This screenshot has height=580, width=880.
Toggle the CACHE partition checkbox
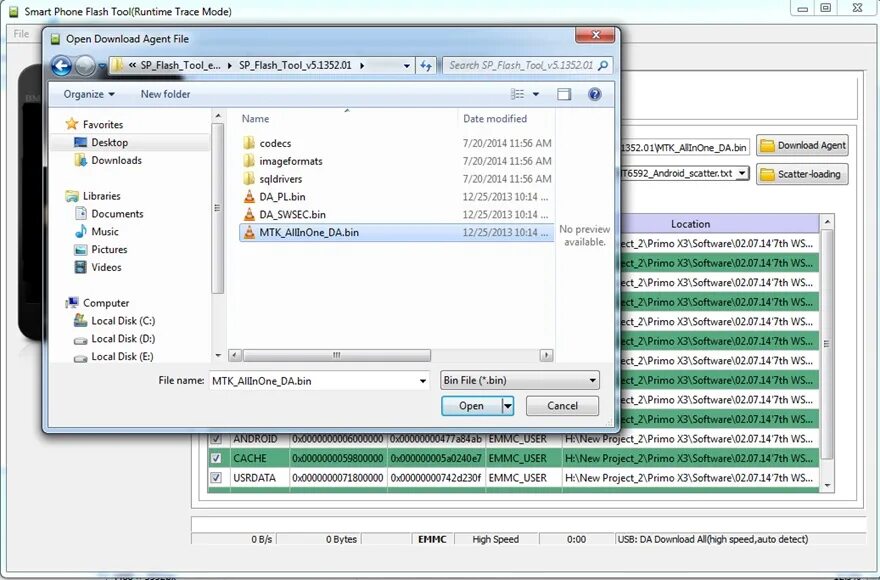point(216,459)
